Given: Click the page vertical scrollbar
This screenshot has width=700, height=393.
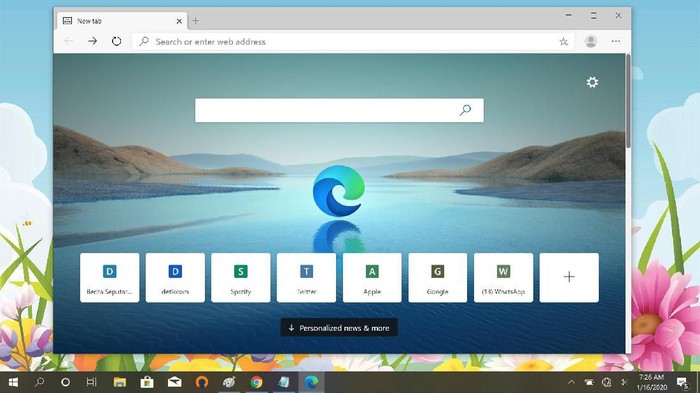Looking at the screenshot, I should click(628, 101).
